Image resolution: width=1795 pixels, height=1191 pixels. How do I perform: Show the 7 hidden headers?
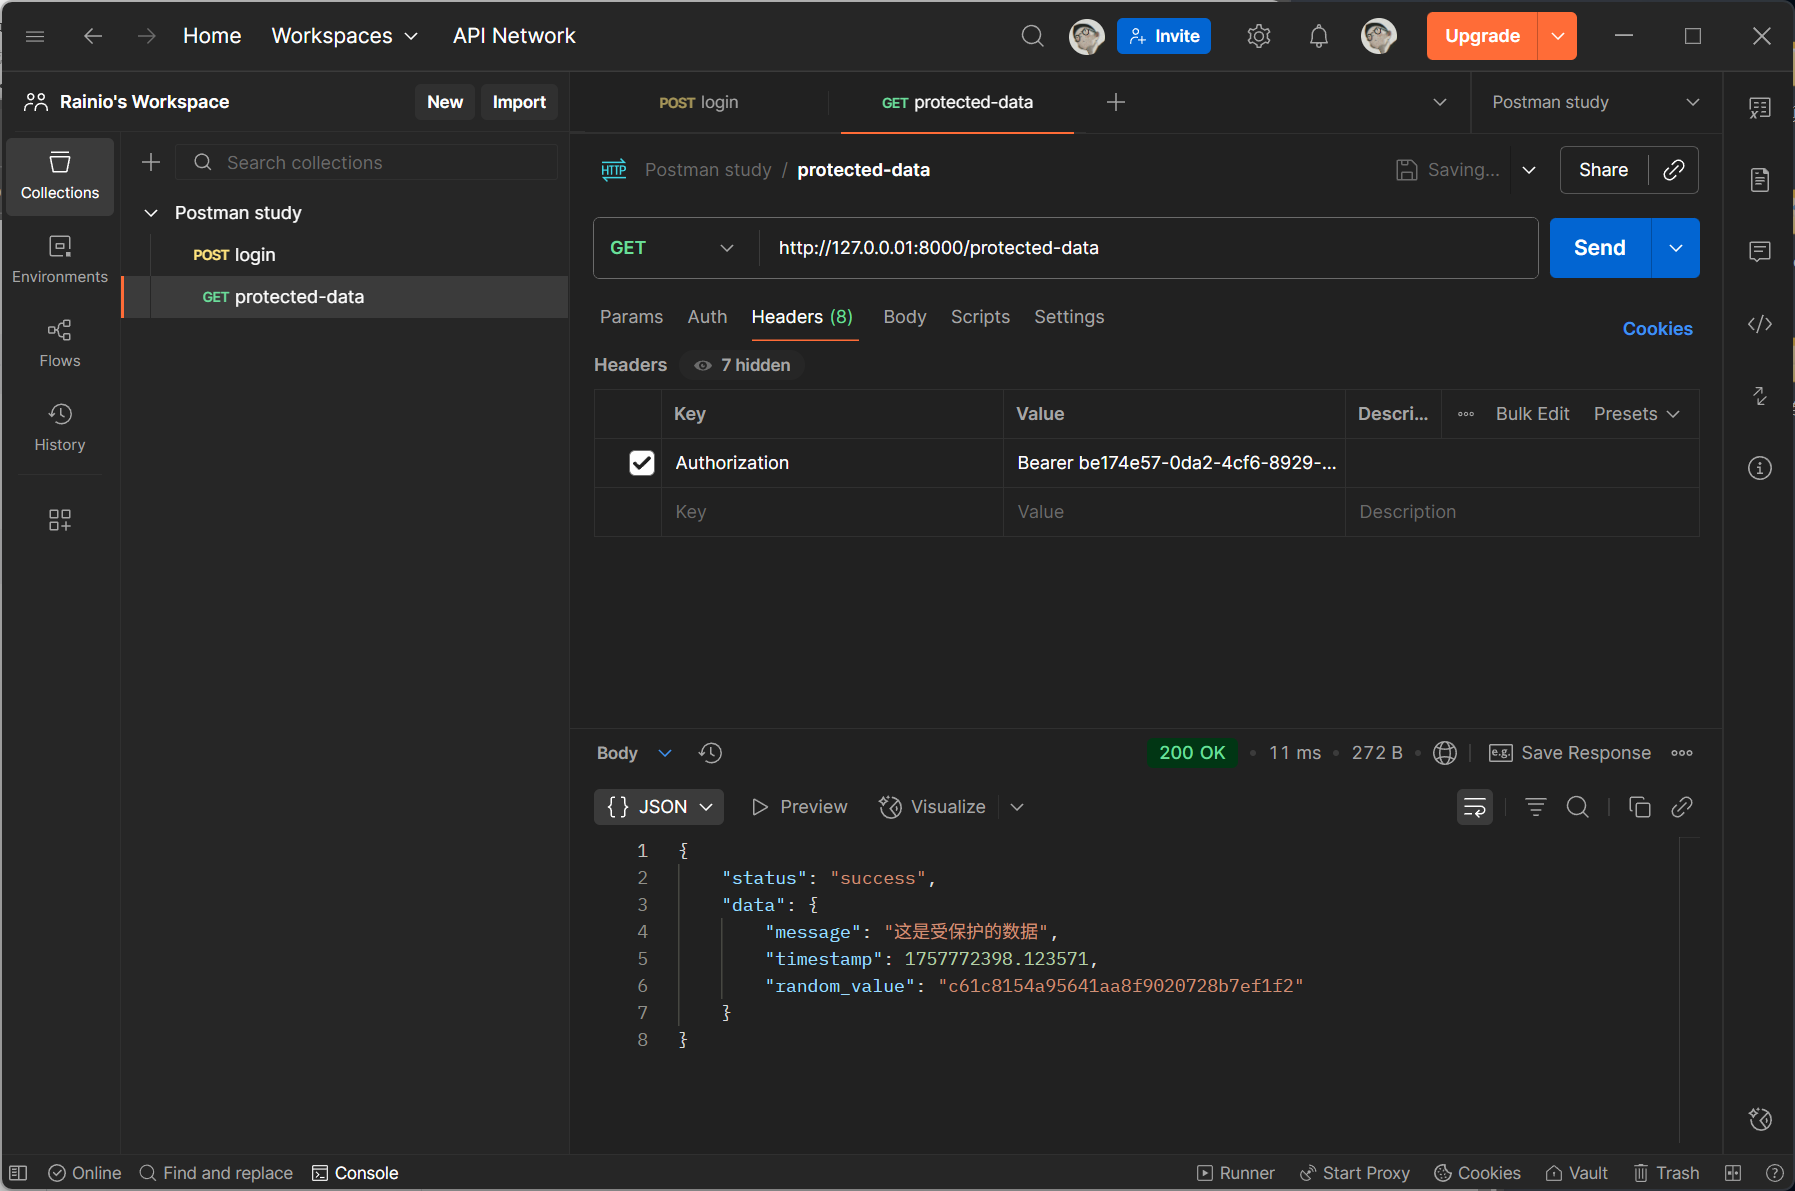pyautogui.click(x=743, y=365)
